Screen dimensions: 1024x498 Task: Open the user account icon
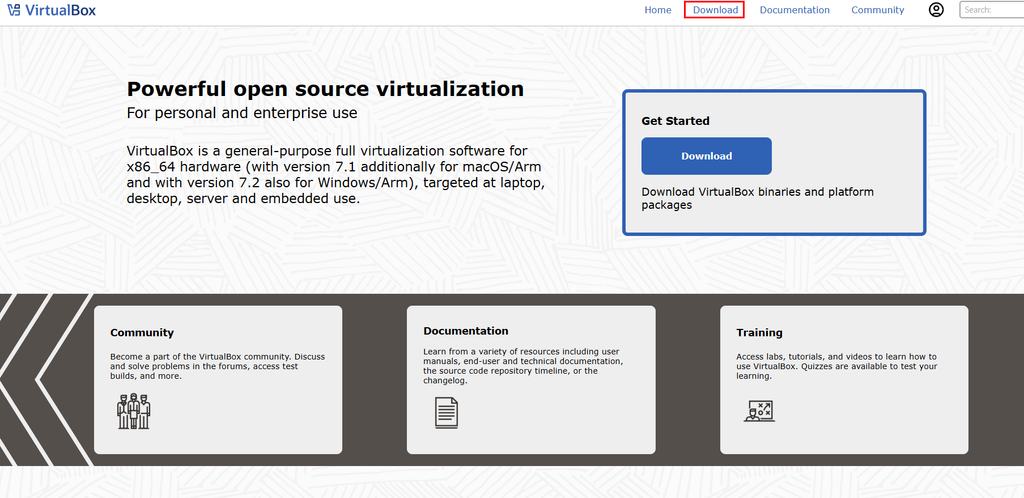936,10
